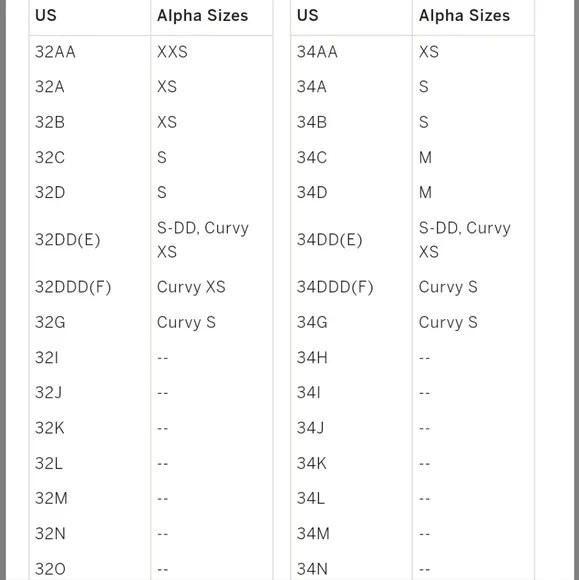Image resolution: width=579 pixels, height=580 pixels.
Task: Click the 34H size cell
Action: click(x=312, y=358)
